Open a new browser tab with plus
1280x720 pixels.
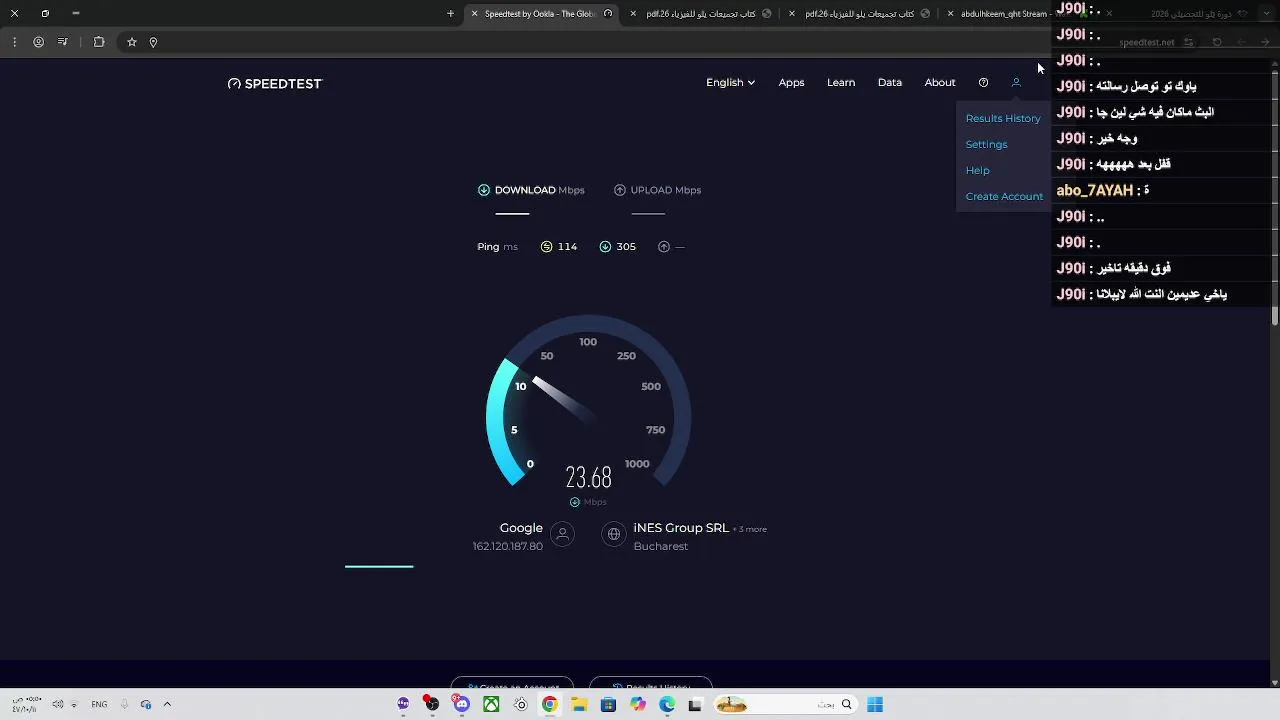tap(450, 14)
